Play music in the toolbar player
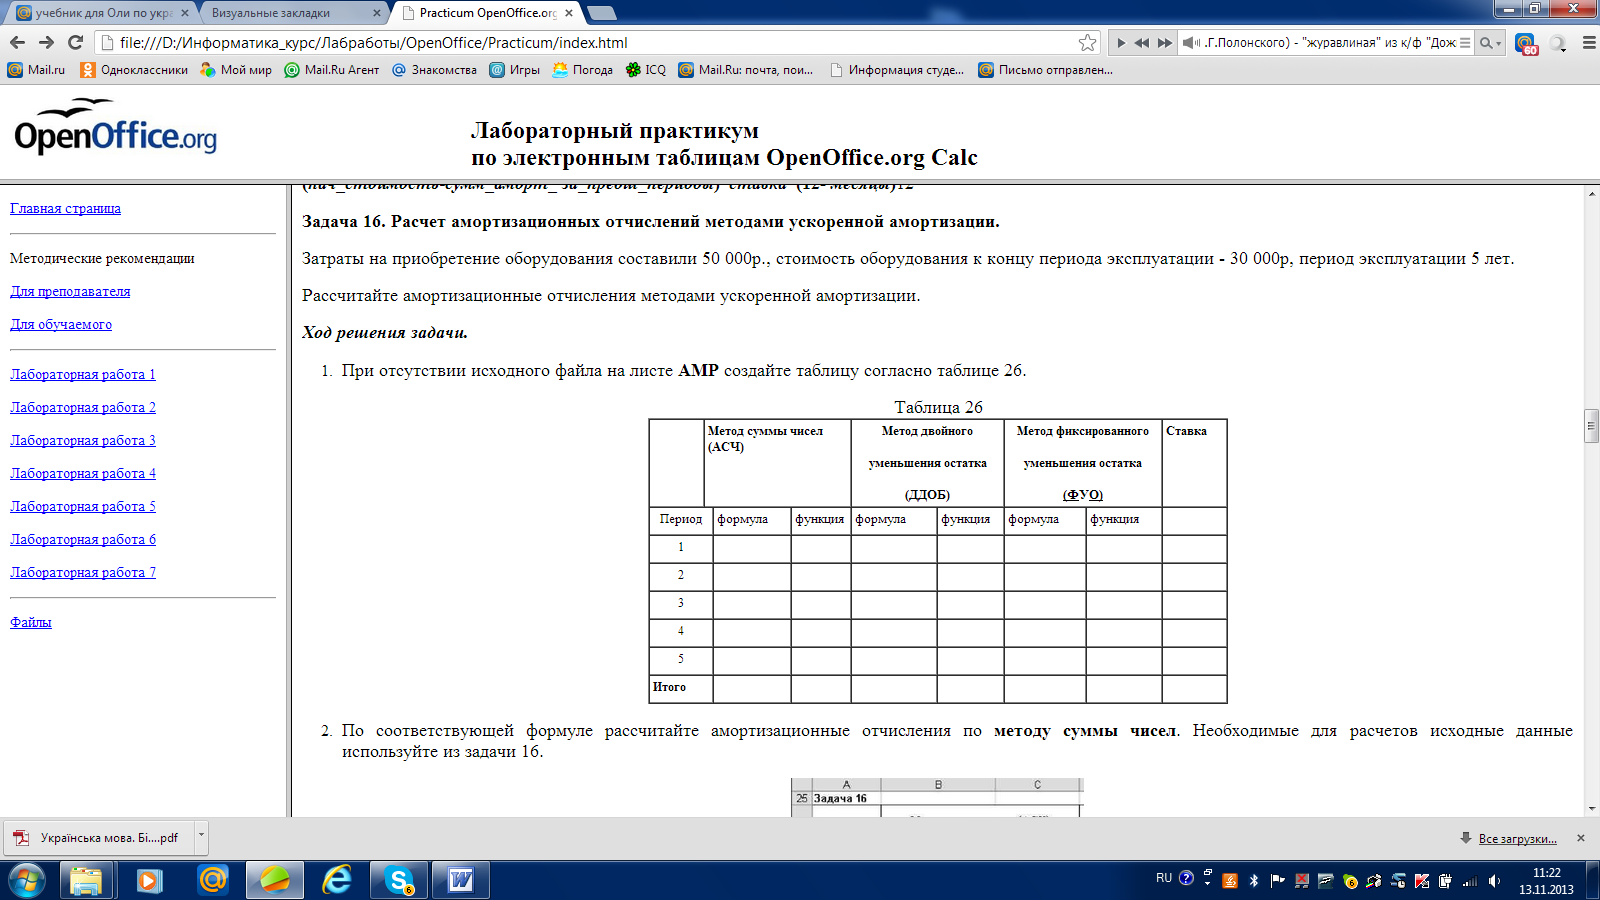Image resolution: width=1600 pixels, height=900 pixels. pos(1121,43)
